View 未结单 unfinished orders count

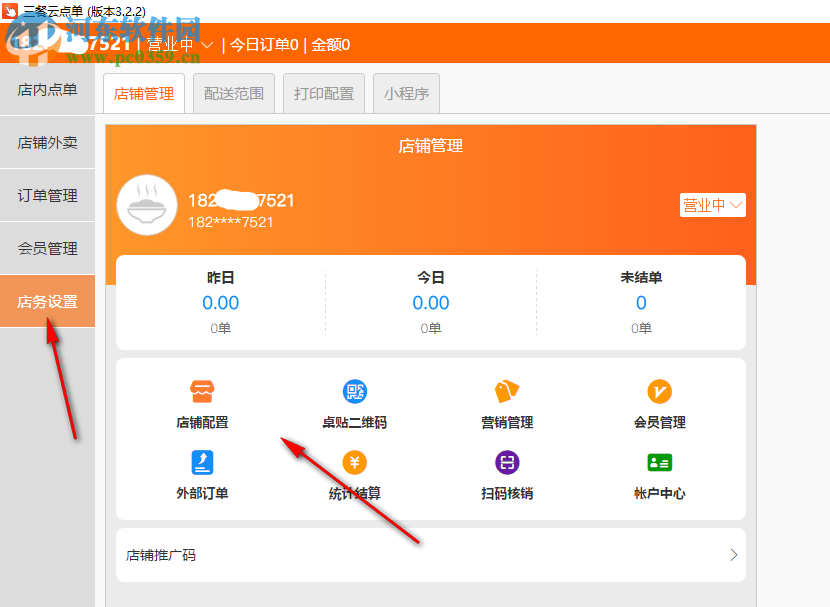tap(640, 302)
